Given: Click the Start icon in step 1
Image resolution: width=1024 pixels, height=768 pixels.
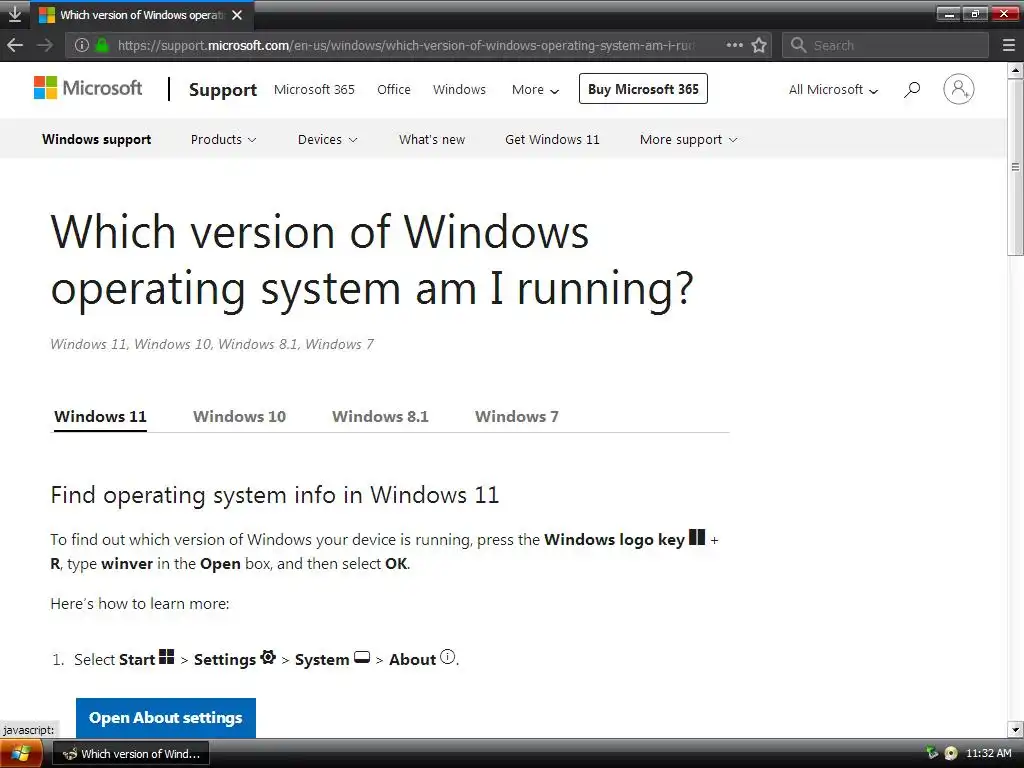Looking at the screenshot, I should pyautogui.click(x=167, y=657).
